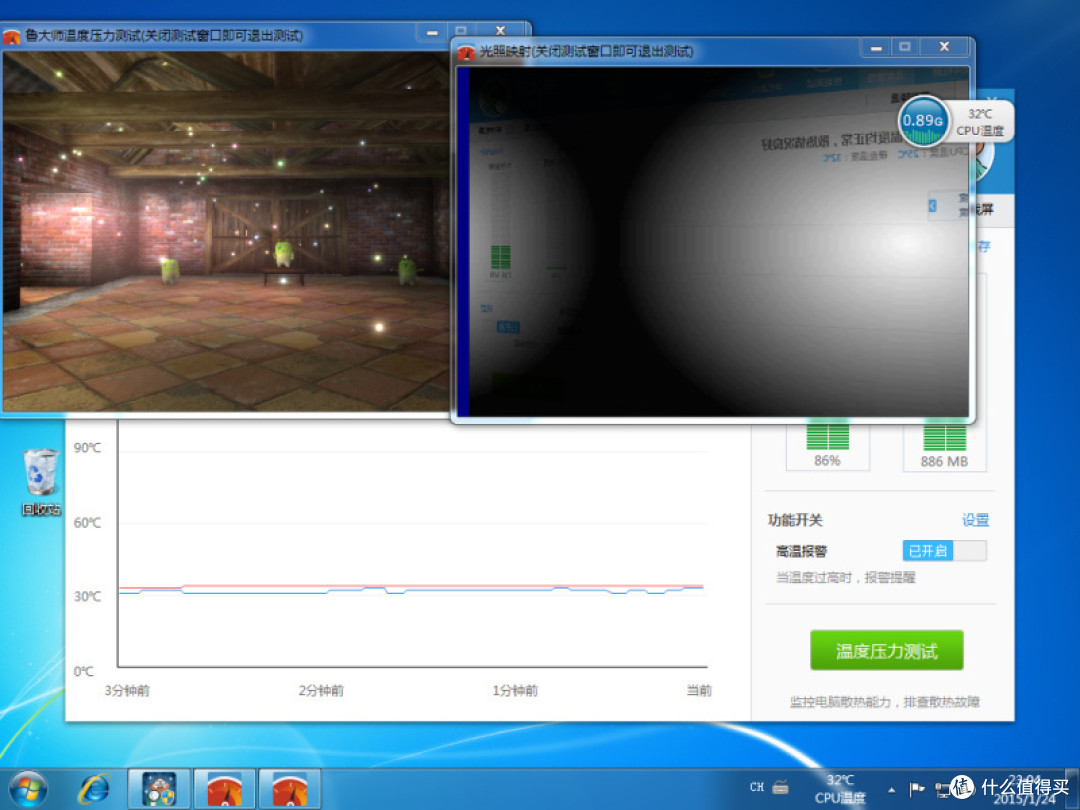Click the CH language indicator in the taskbar
This screenshot has width=1080, height=810.
pos(756,787)
